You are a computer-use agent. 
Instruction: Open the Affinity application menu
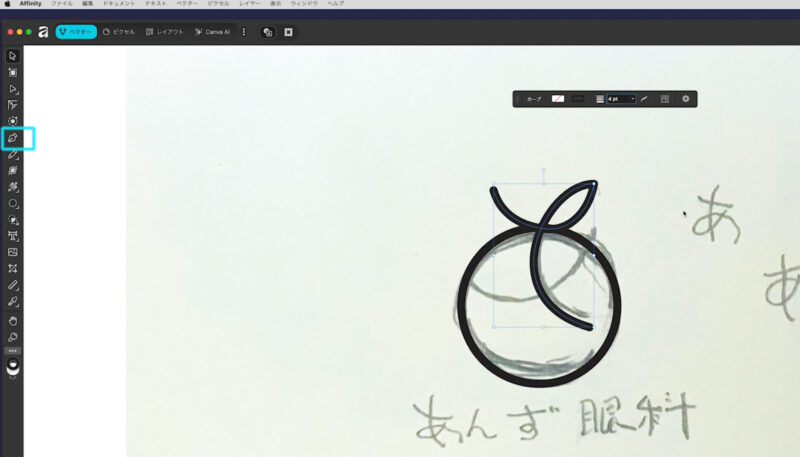[31, 4]
